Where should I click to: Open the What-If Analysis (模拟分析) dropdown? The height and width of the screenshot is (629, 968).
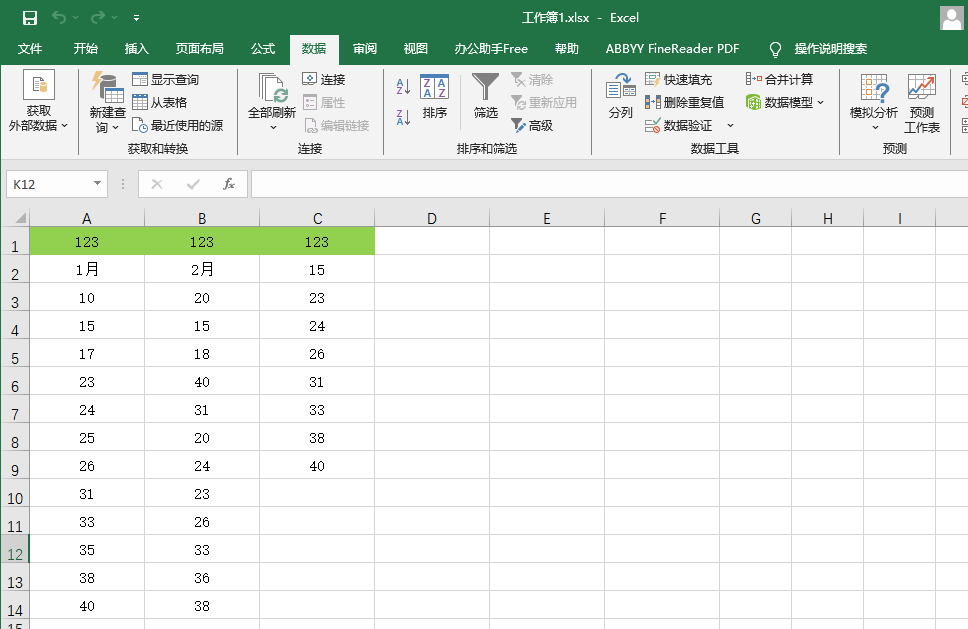point(874,103)
